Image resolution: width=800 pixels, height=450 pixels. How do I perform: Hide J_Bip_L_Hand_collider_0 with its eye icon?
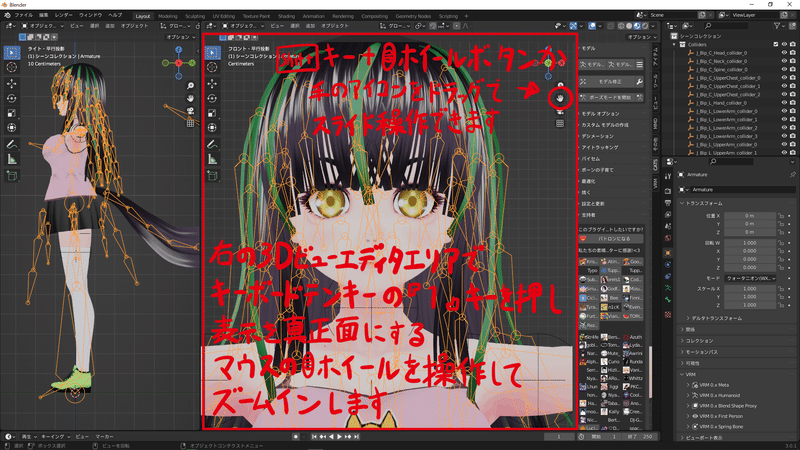tap(784, 103)
